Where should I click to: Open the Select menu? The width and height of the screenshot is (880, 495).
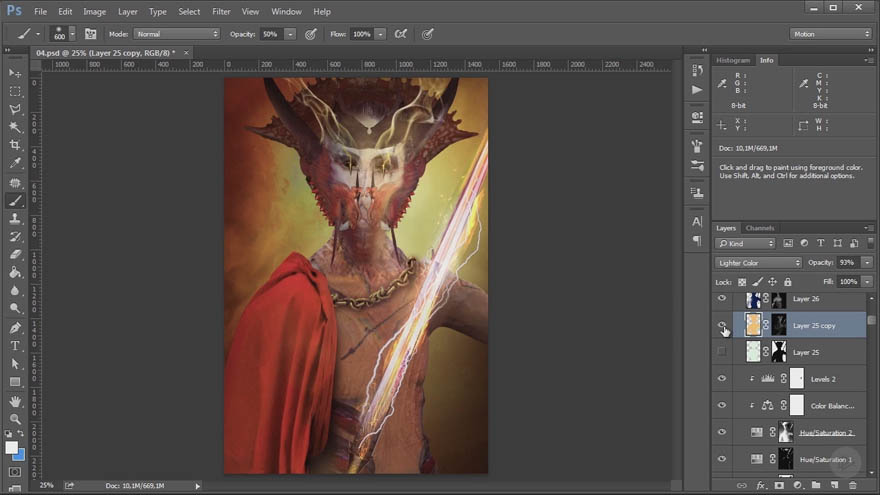pos(189,11)
